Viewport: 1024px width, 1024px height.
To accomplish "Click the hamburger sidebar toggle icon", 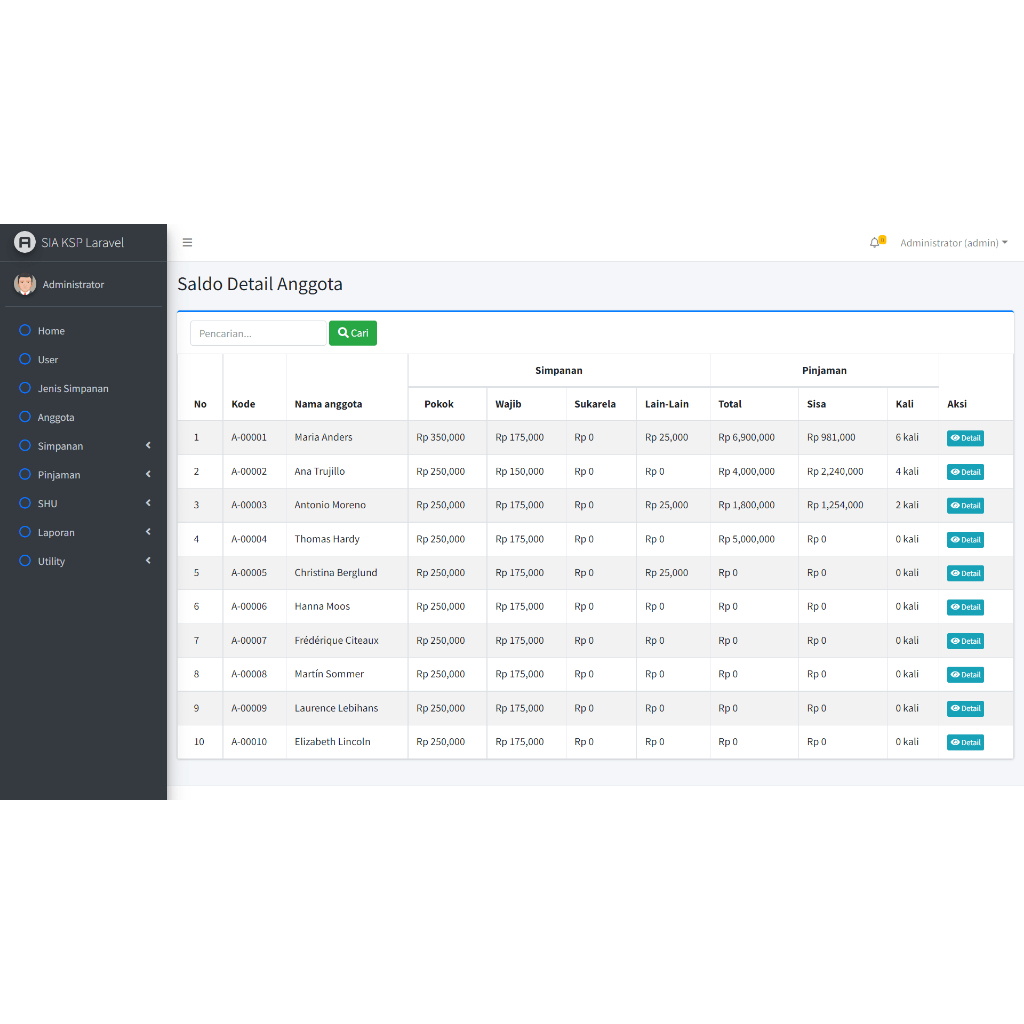I will pyautogui.click(x=187, y=243).
